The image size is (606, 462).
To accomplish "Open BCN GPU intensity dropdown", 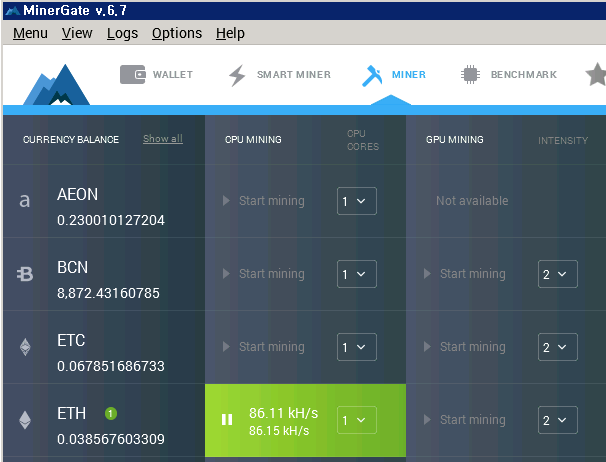I will click(x=558, y=274).
